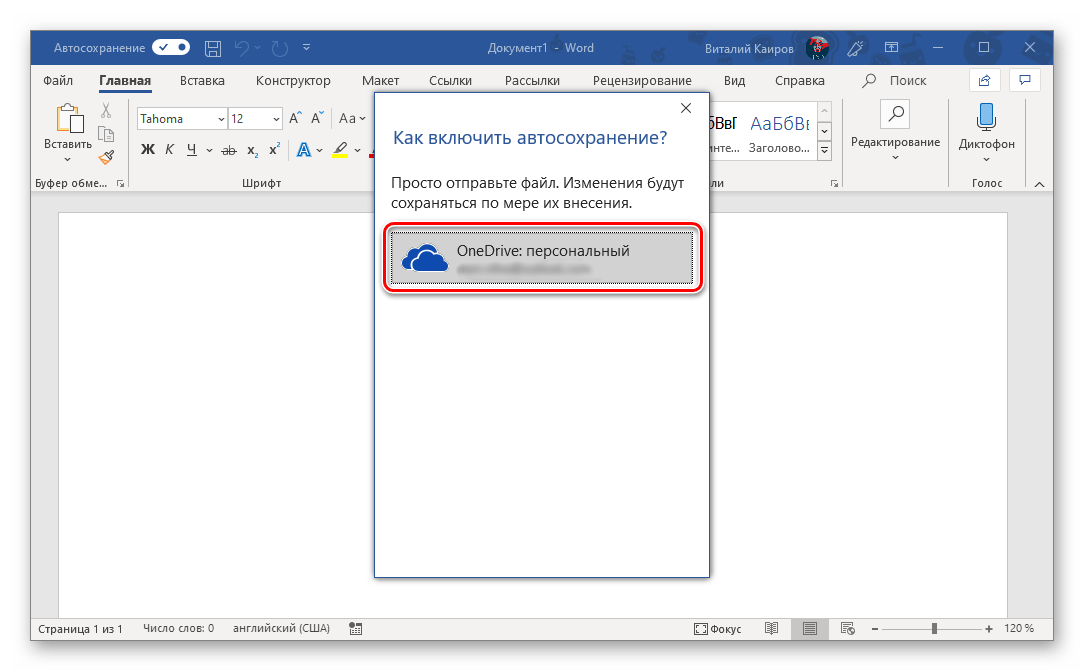Screen dimensions: 1084x671
Task: Toggle the Автосохранение switch
Action: click(x=170, y=47)
